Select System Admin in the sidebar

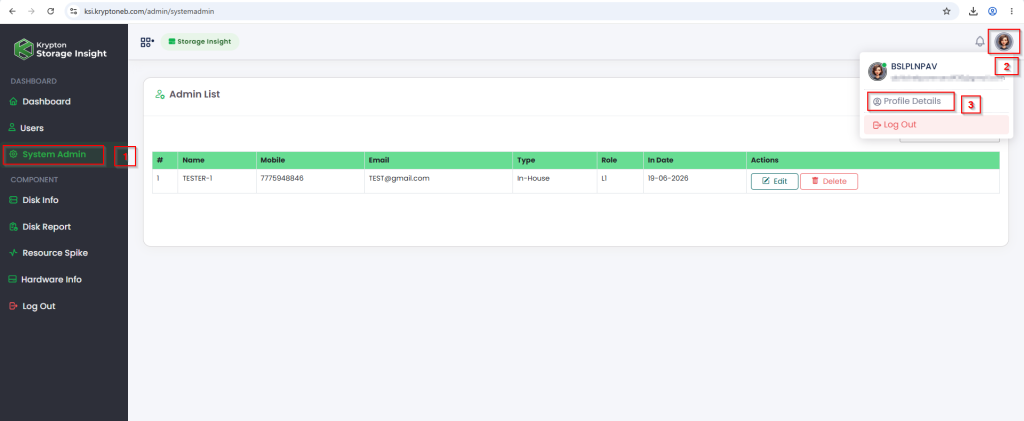[x=54, y=155]
